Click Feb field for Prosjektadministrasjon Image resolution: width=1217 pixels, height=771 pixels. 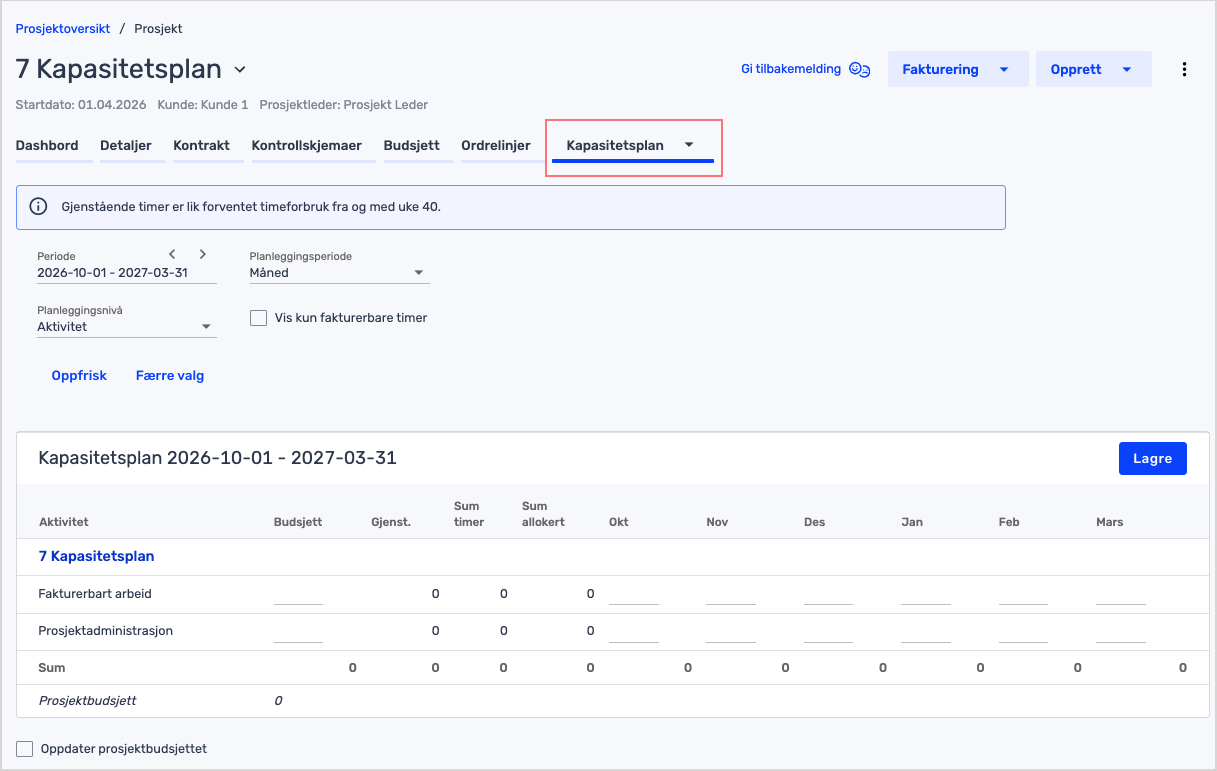[x=1023, y=631]
